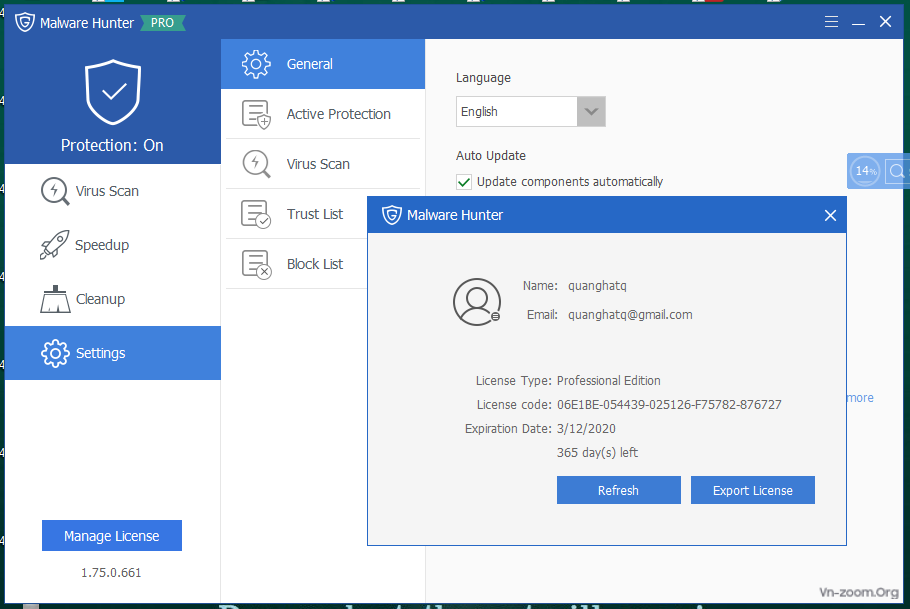Click the 14% floating usage indicator
The width and height of the screenshot is (910, 609).
(865, 171)
